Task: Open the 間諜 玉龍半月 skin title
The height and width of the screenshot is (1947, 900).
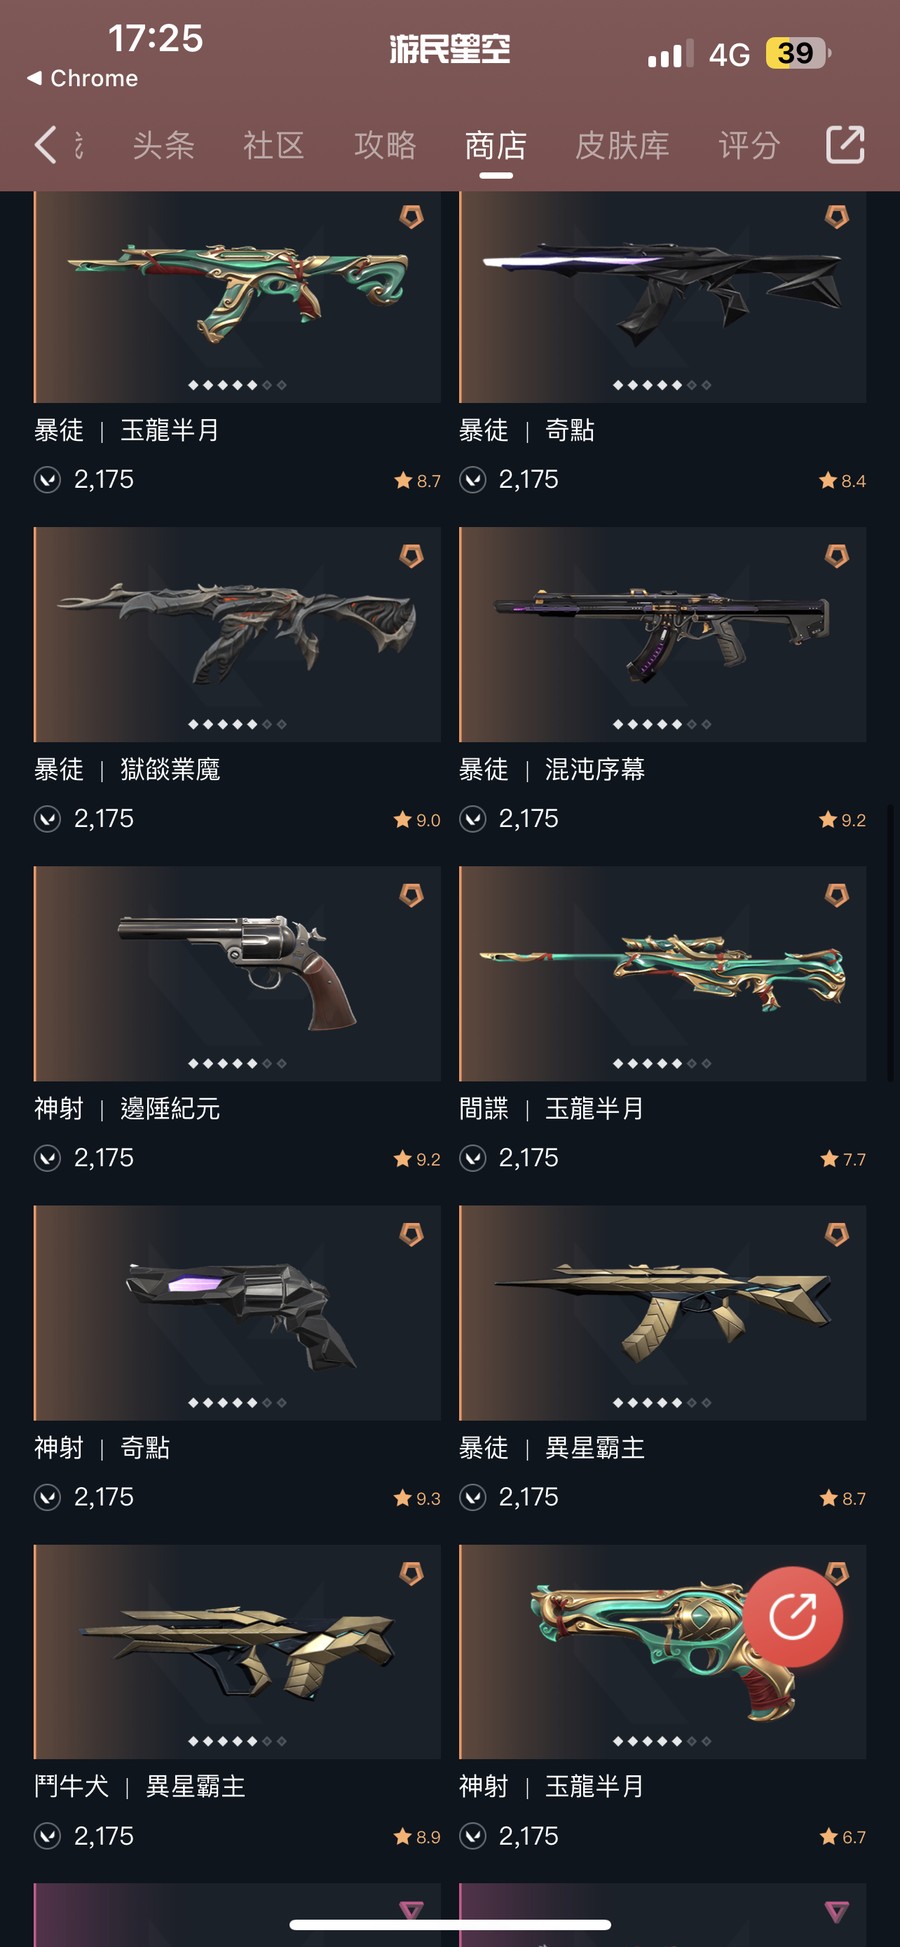Action: point(552,1108)
